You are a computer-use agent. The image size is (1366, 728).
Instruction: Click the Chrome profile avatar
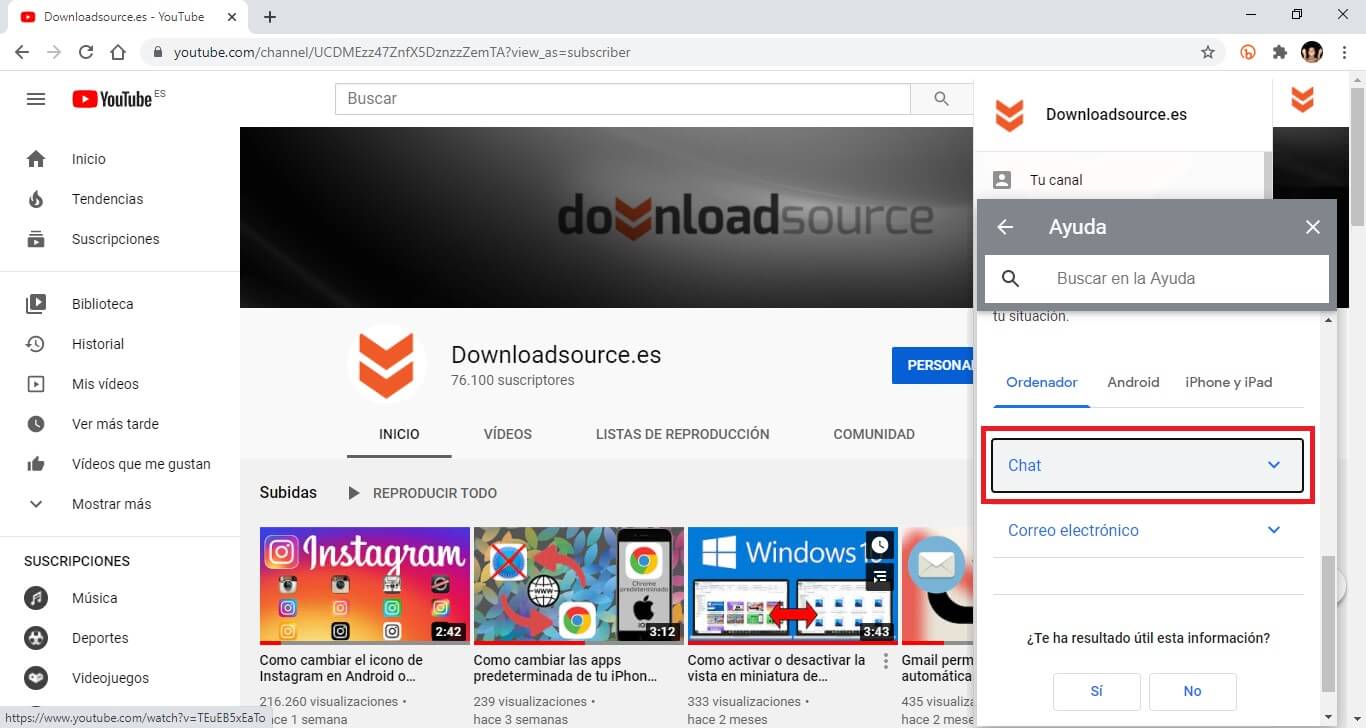1312,52
